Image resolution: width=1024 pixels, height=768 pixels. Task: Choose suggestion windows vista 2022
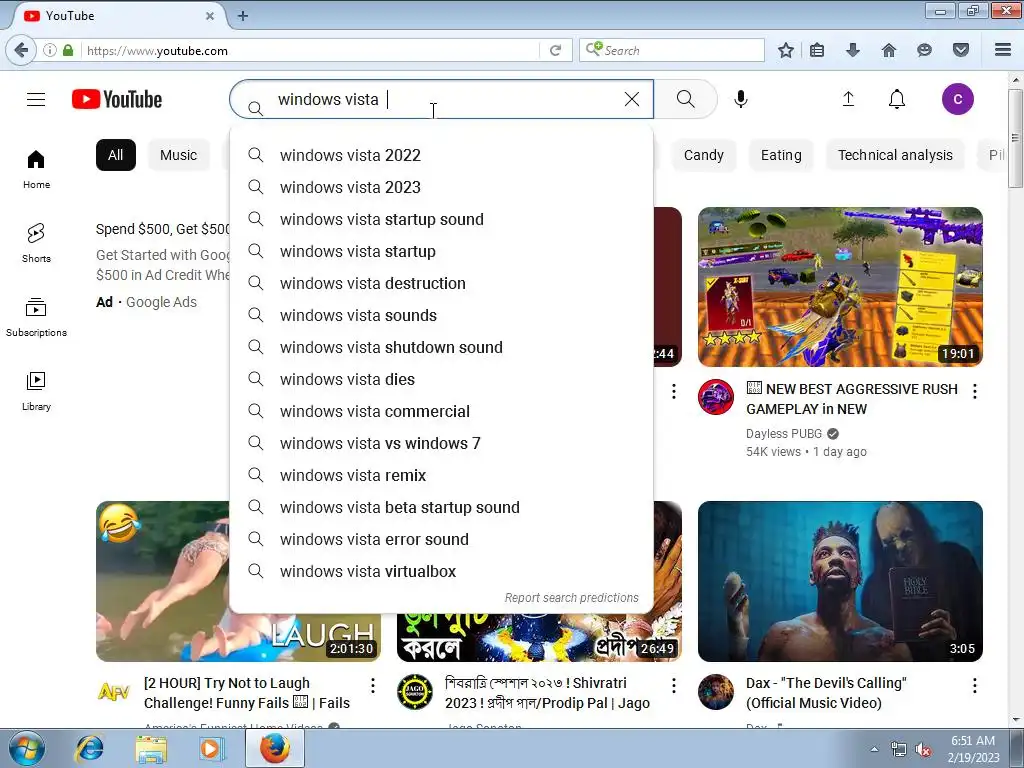[x=441, y=155]
